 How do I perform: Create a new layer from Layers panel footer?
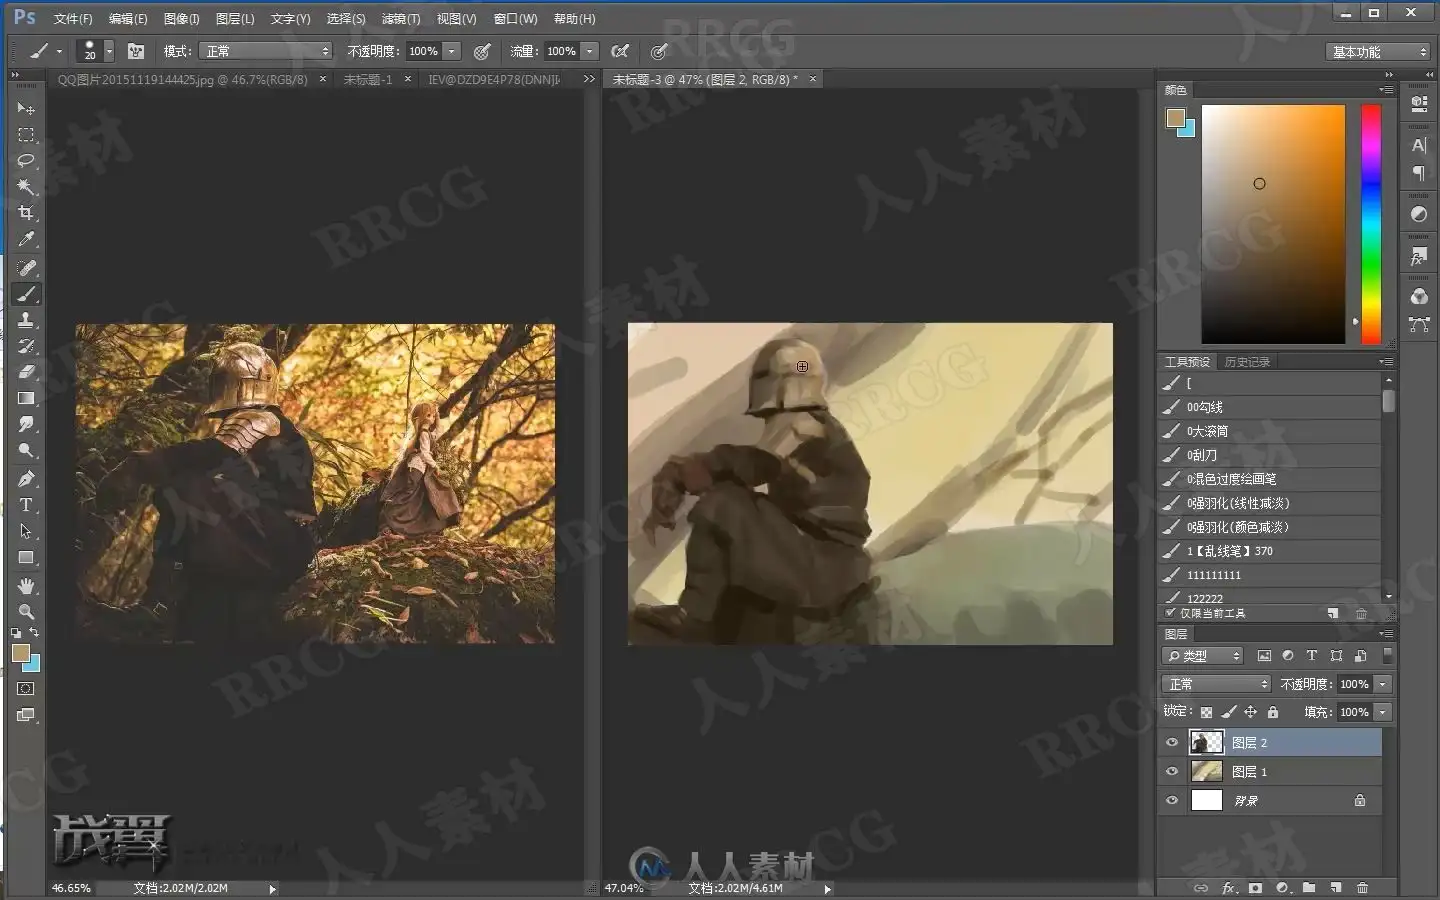tap(1336, 887)
